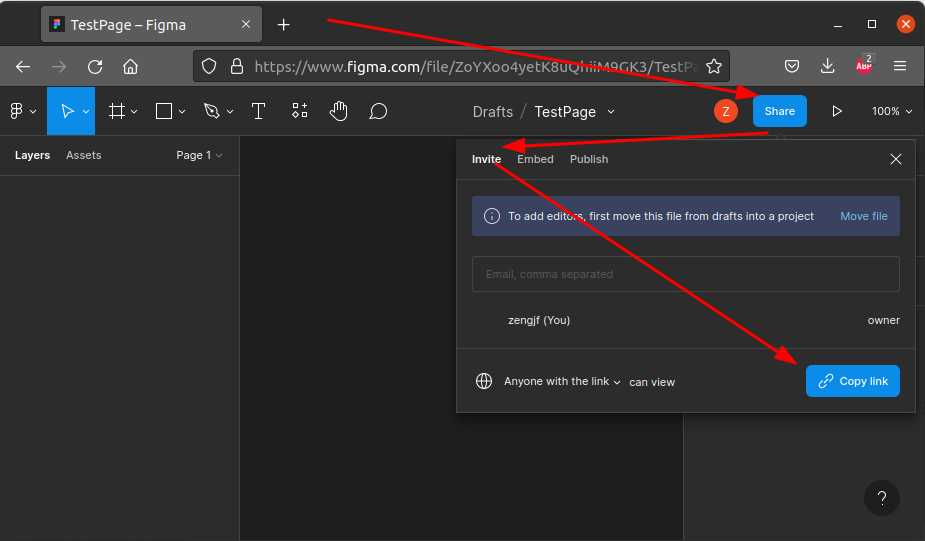Expand the main menu chevron
Screen dimensions: 925x541
[x=33, y=112]
